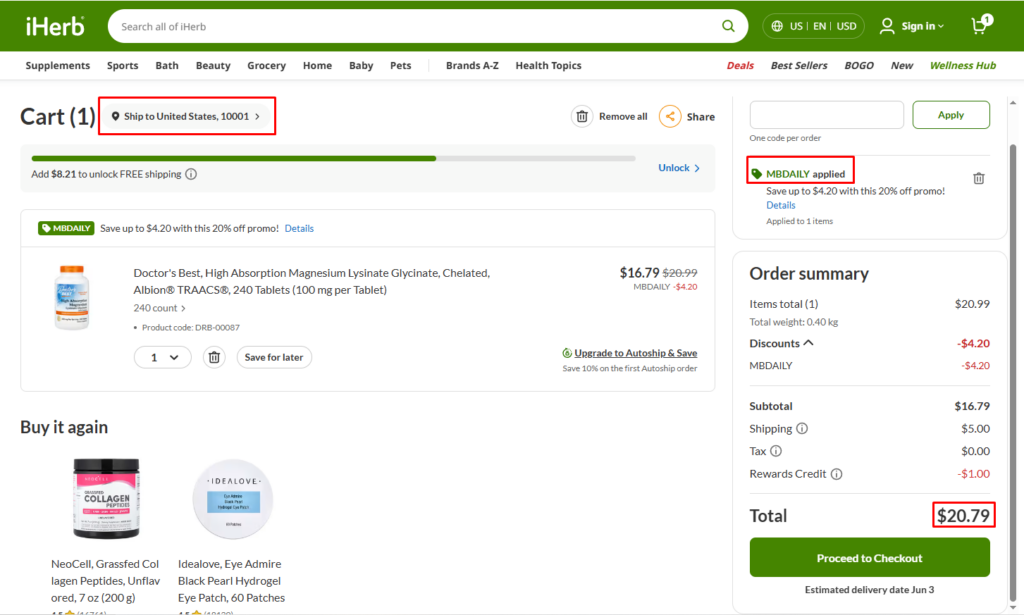Open the Baby menu

coord(361,65)
